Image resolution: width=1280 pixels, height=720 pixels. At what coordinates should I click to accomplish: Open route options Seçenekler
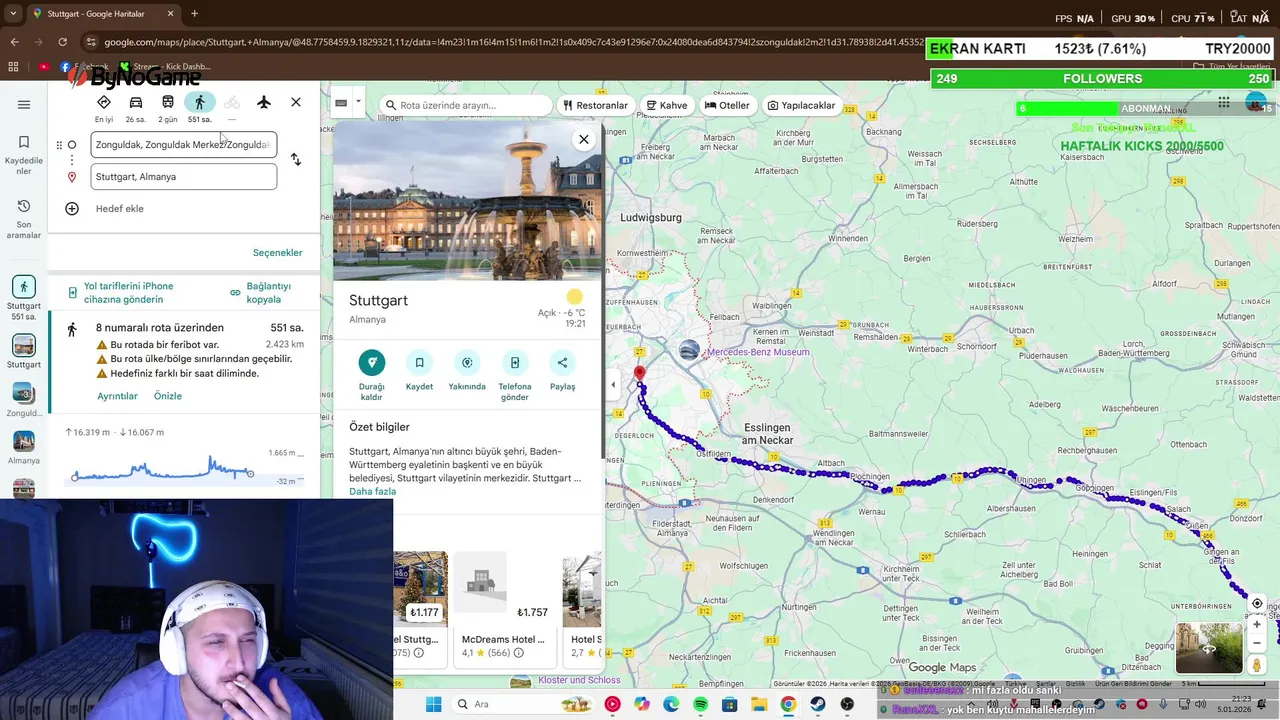tap(277, 253)
